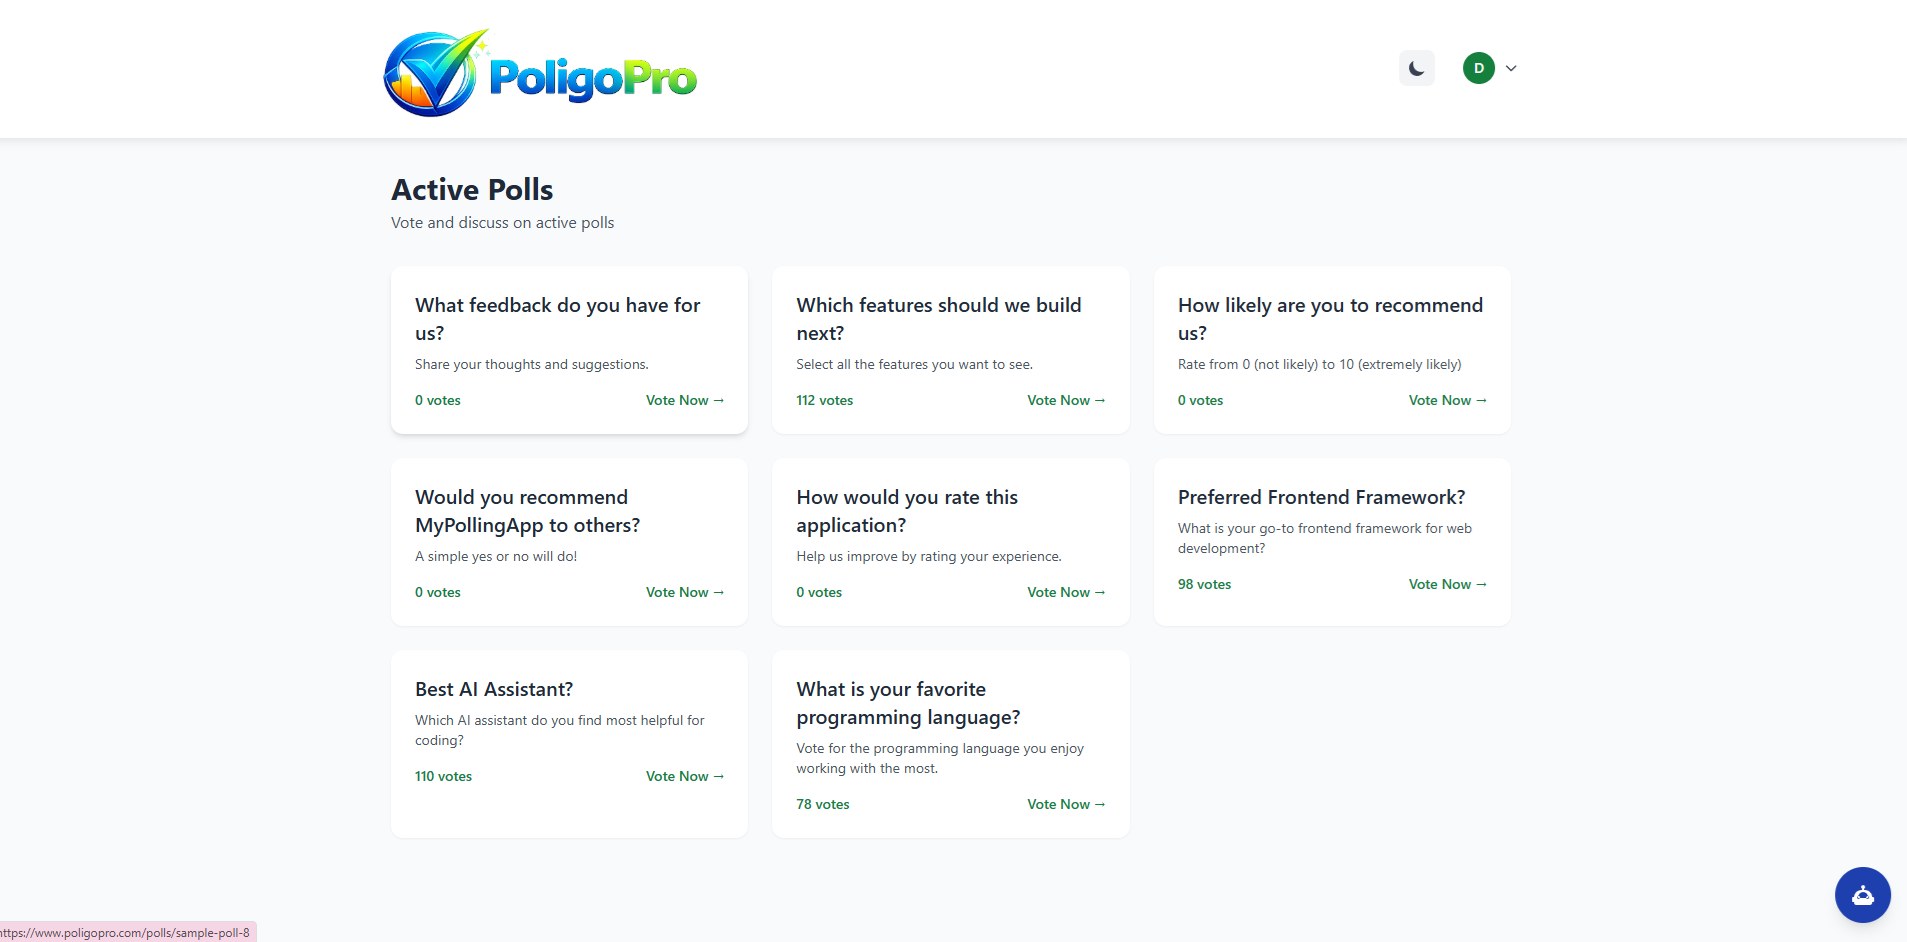The width and height of the screenshot is (1907, 942).
Task: Vote Now on favorite programming language poll
Action: [x=1065, y=804]
